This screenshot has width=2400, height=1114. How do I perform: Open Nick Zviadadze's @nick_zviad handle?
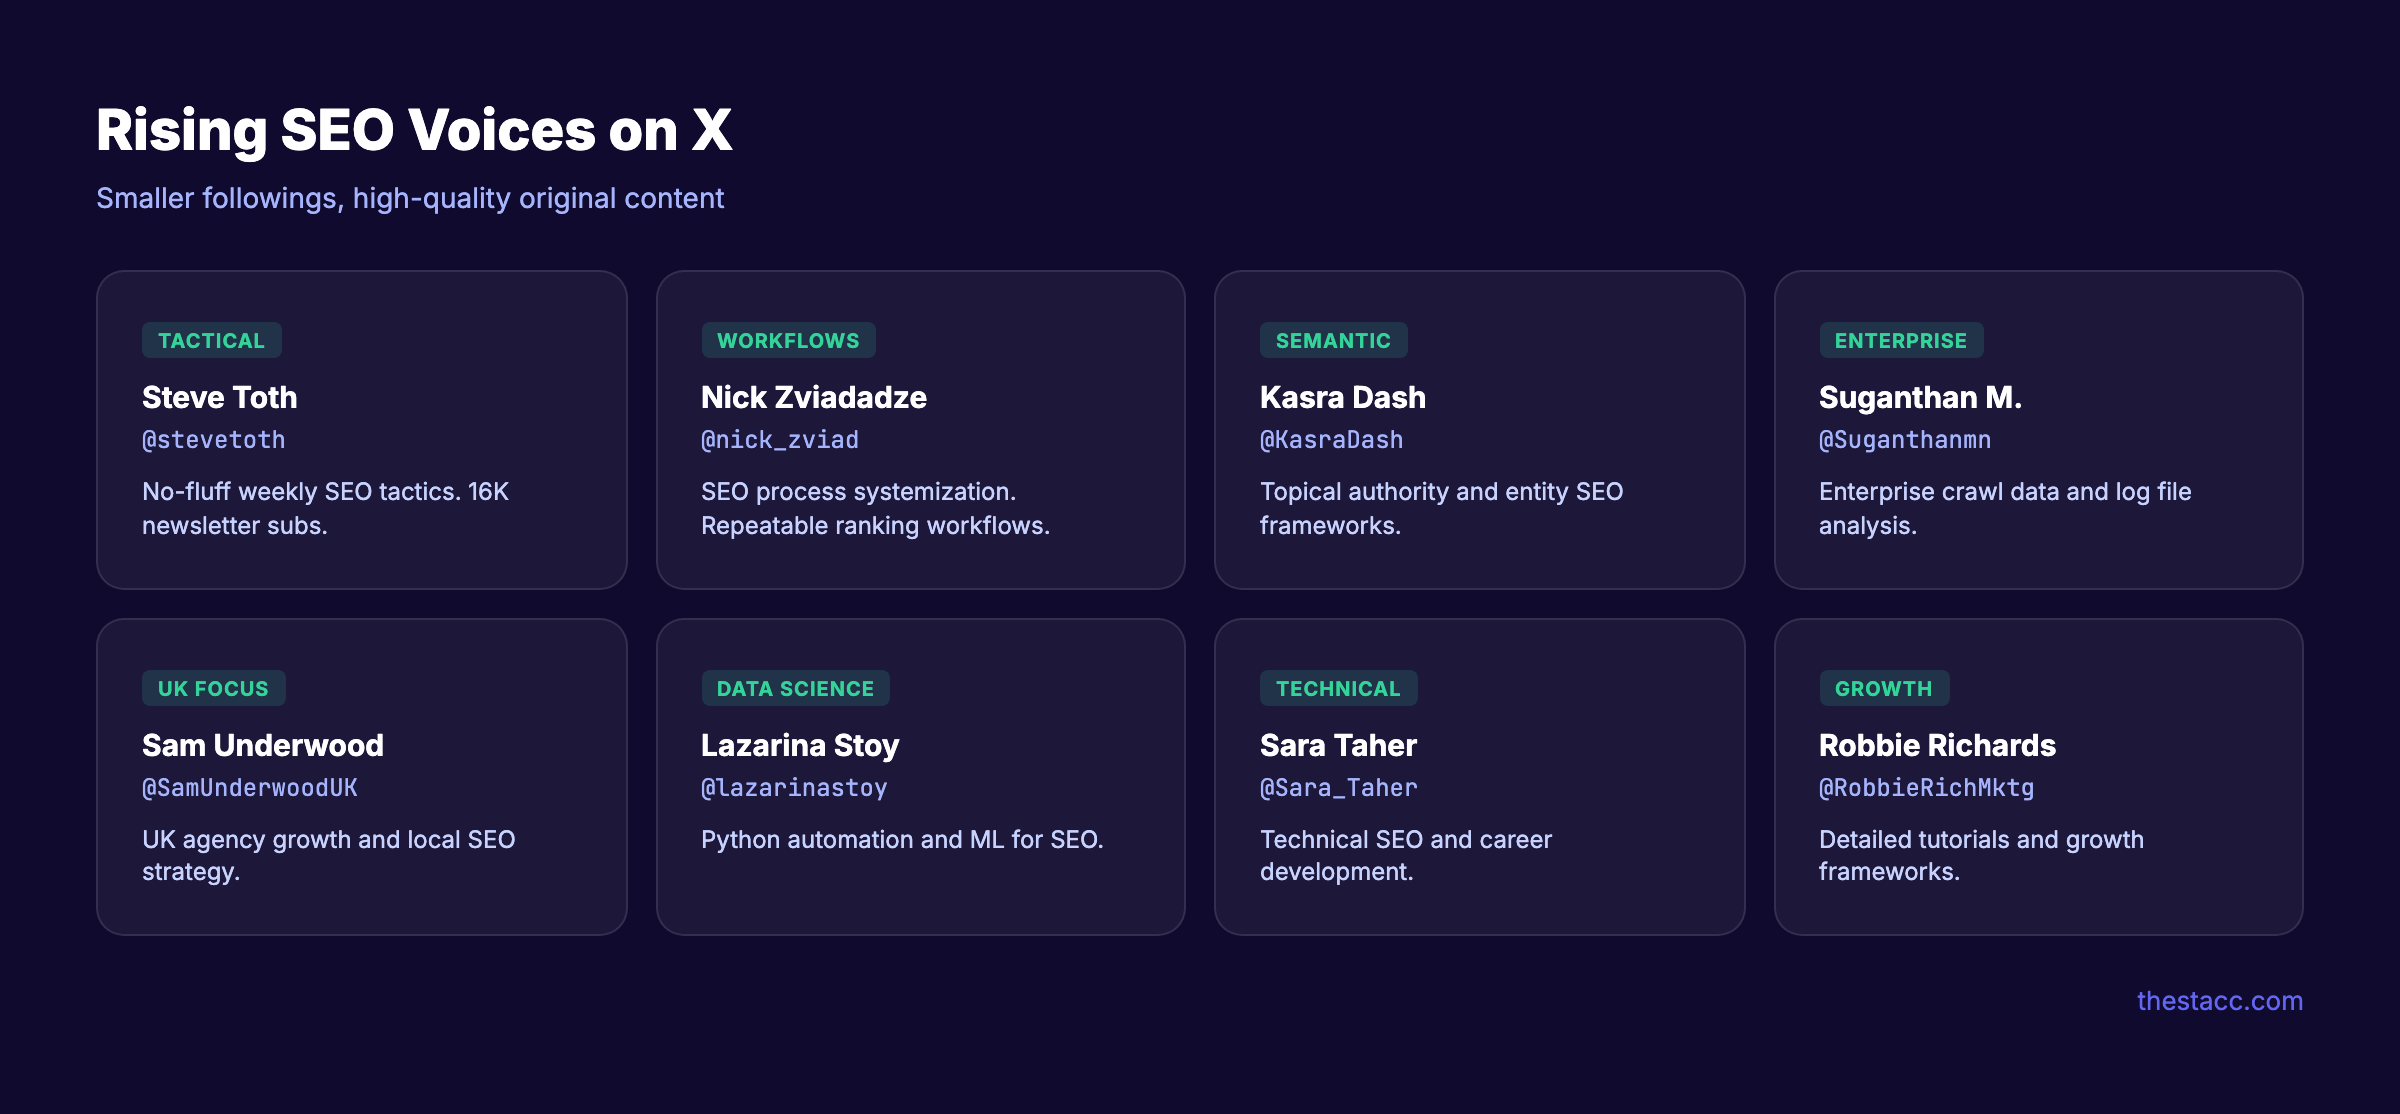pos(779,440)
